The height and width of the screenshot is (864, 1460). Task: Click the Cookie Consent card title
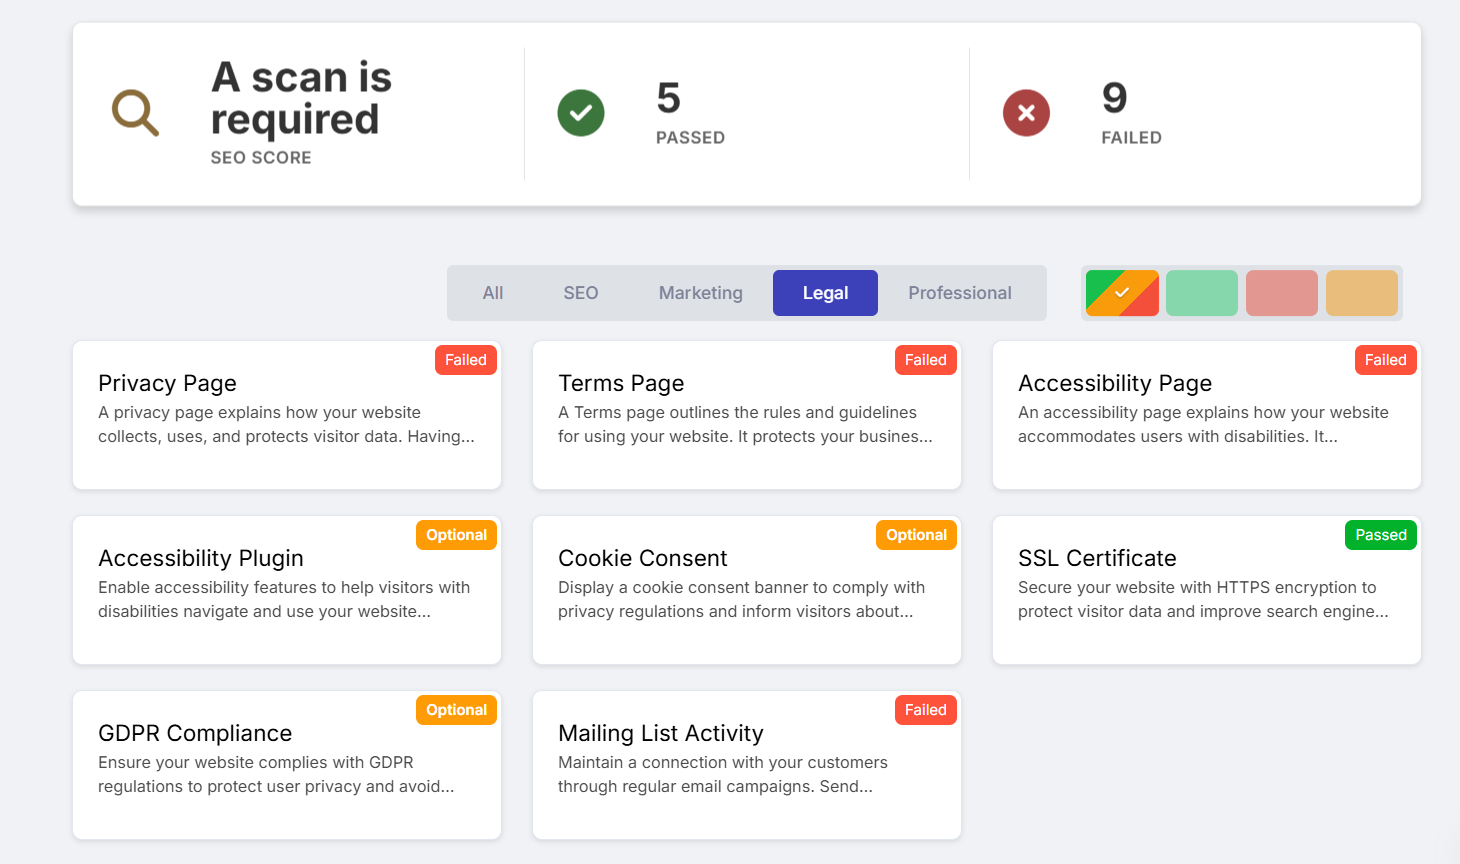click(x=643, y=558)
